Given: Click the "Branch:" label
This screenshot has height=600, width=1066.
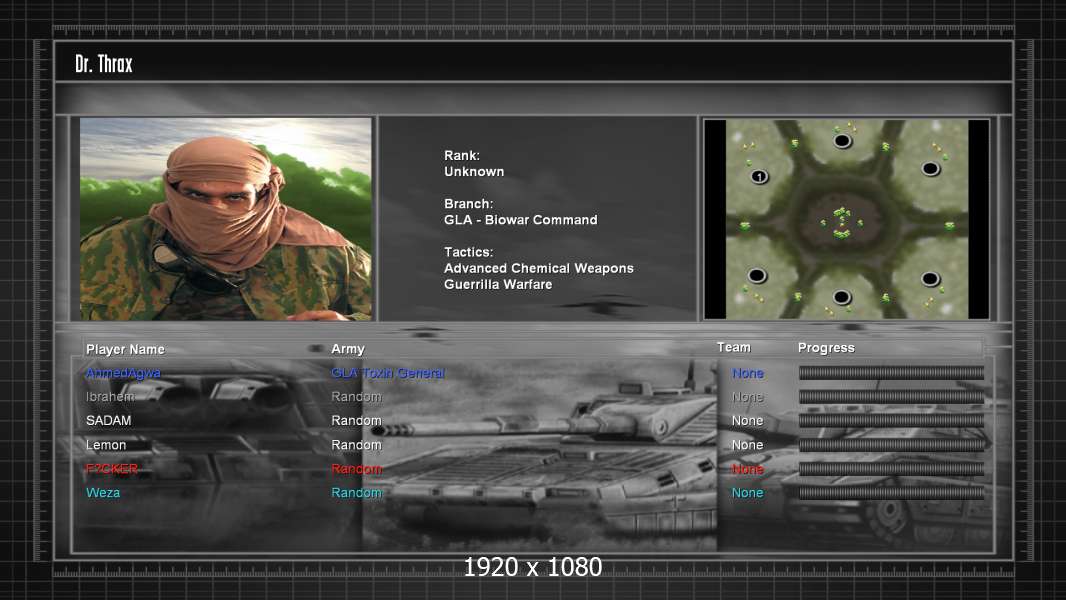Looking at the screenshot, I should tap(468, 204).
